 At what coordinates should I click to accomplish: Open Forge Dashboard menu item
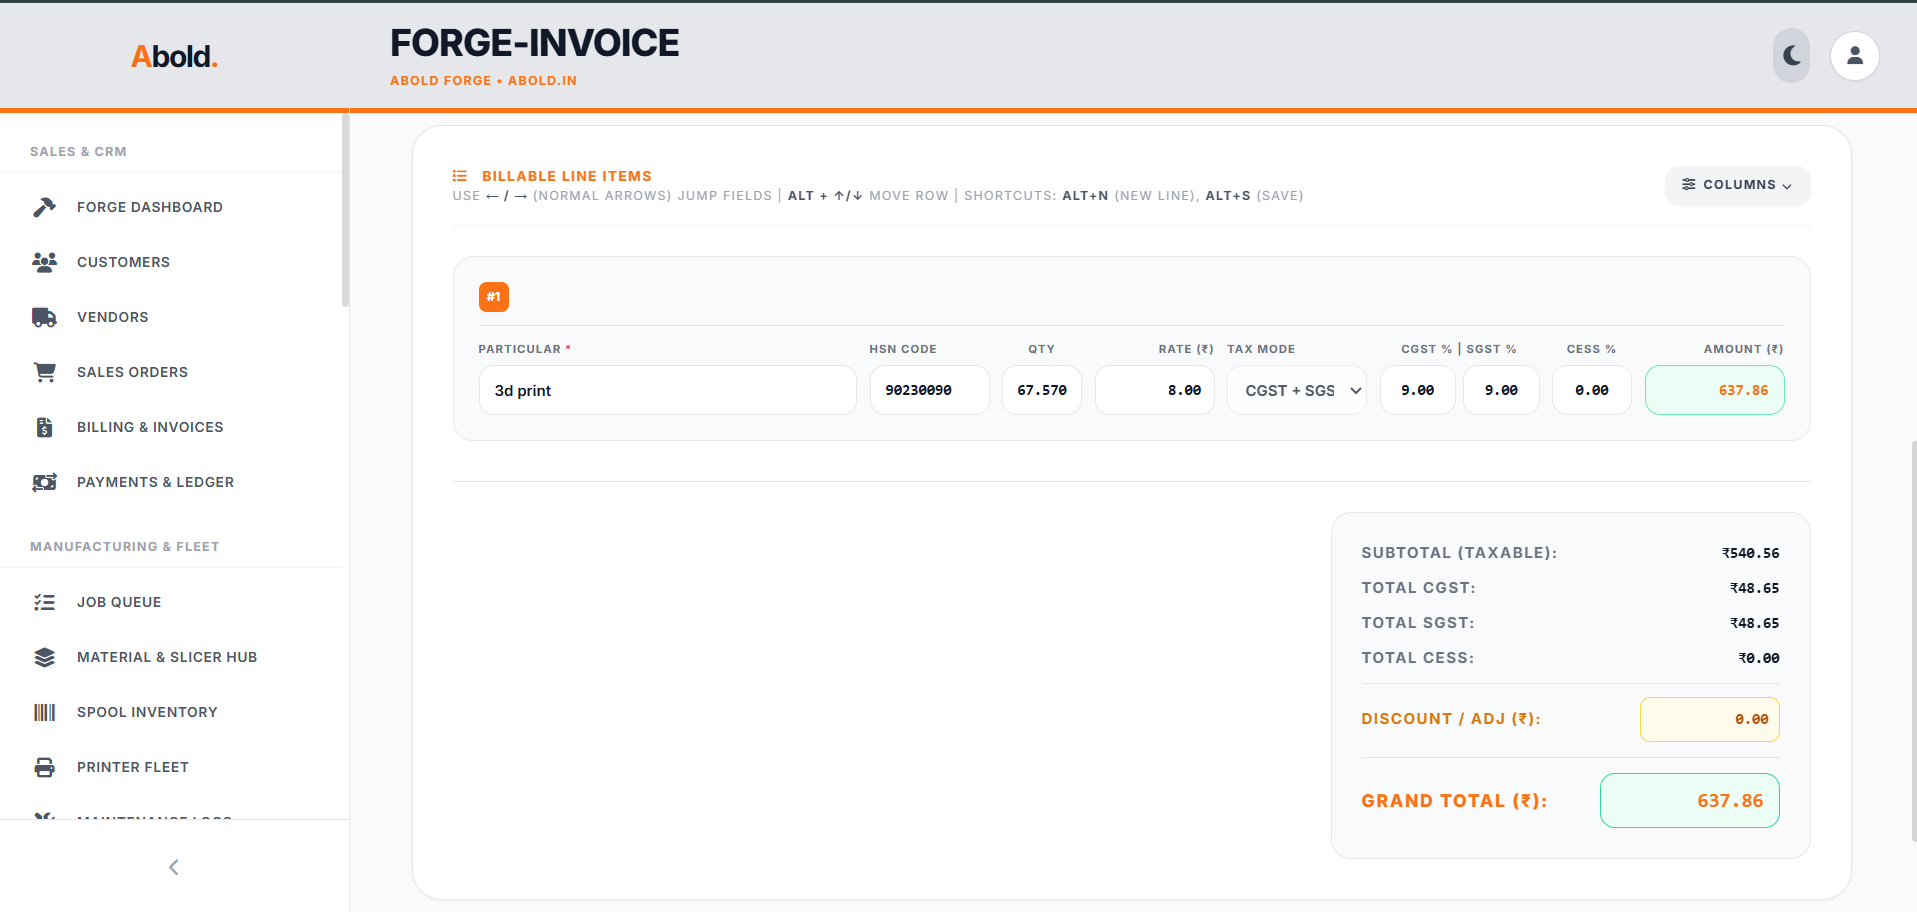click(x=170, y=207)
